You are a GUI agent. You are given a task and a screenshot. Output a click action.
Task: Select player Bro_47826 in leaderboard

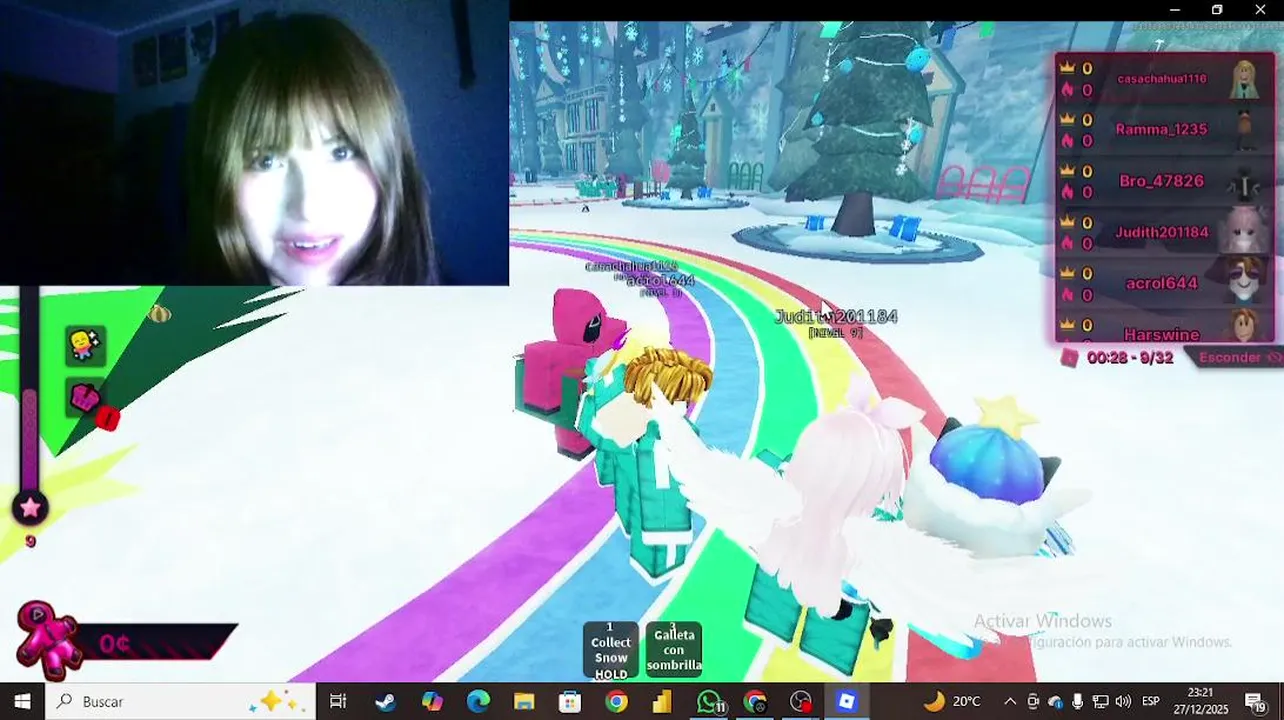1161,181
